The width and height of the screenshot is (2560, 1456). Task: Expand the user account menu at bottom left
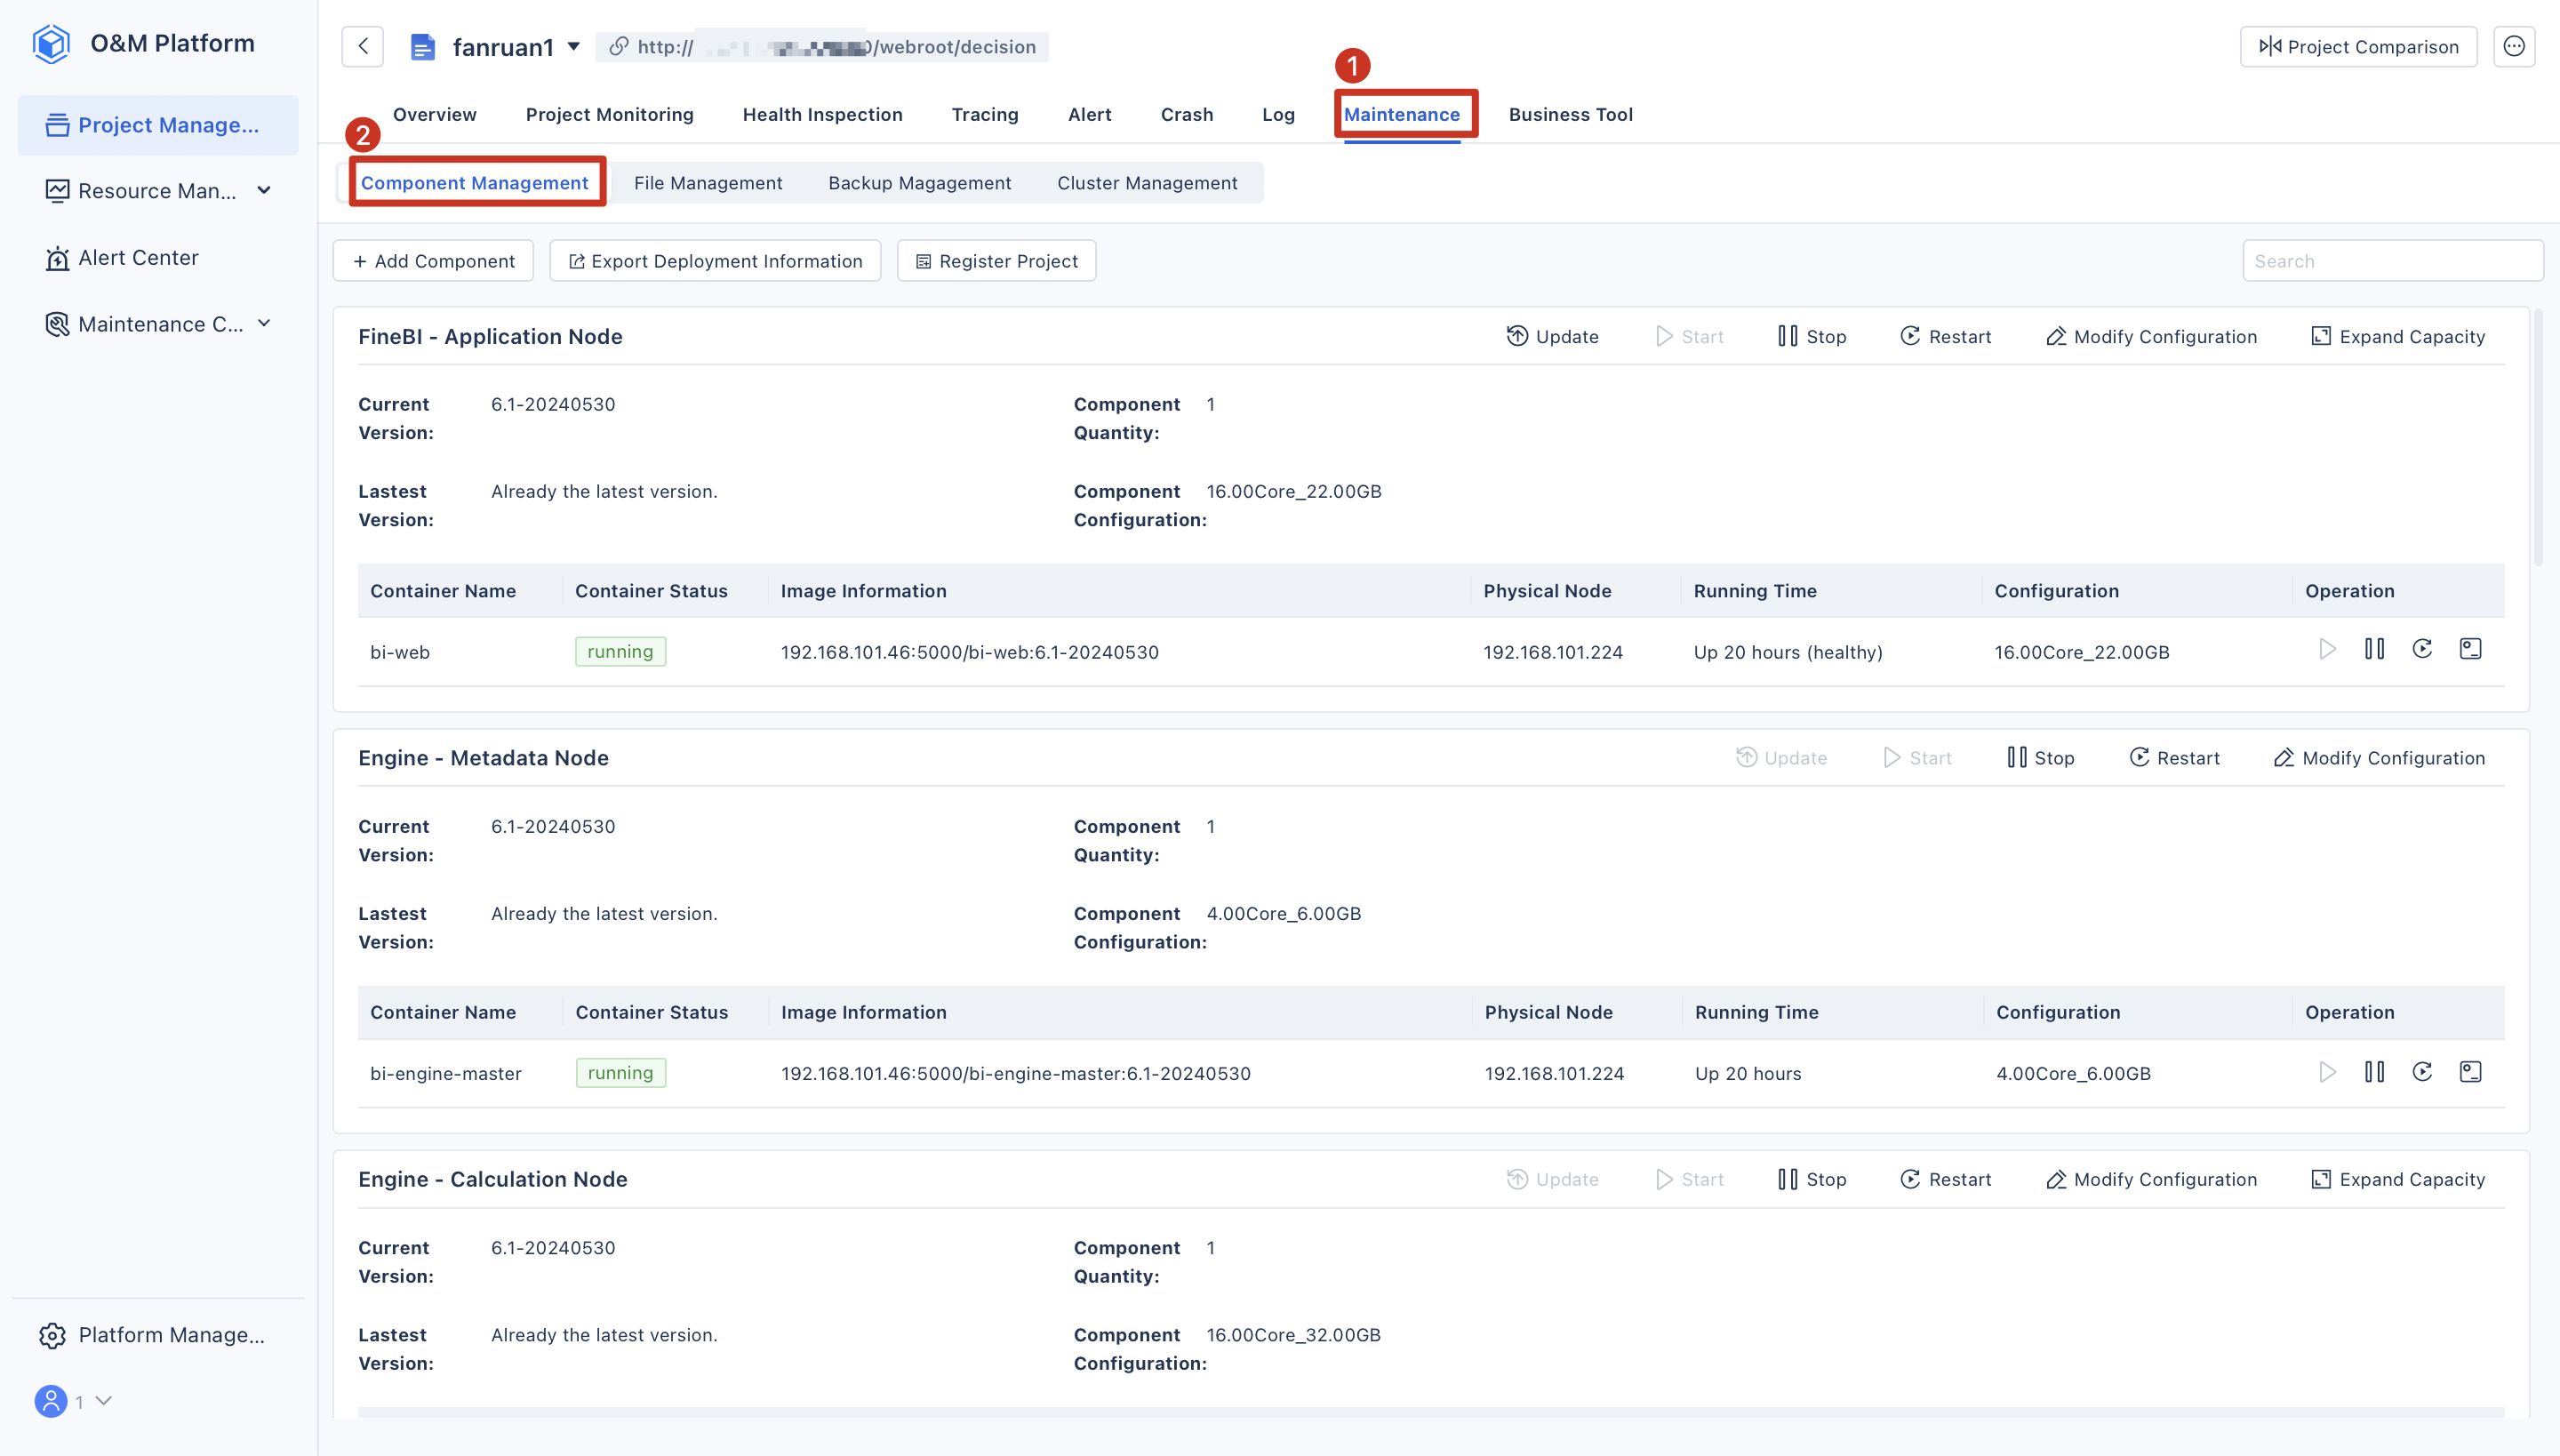104,1400
